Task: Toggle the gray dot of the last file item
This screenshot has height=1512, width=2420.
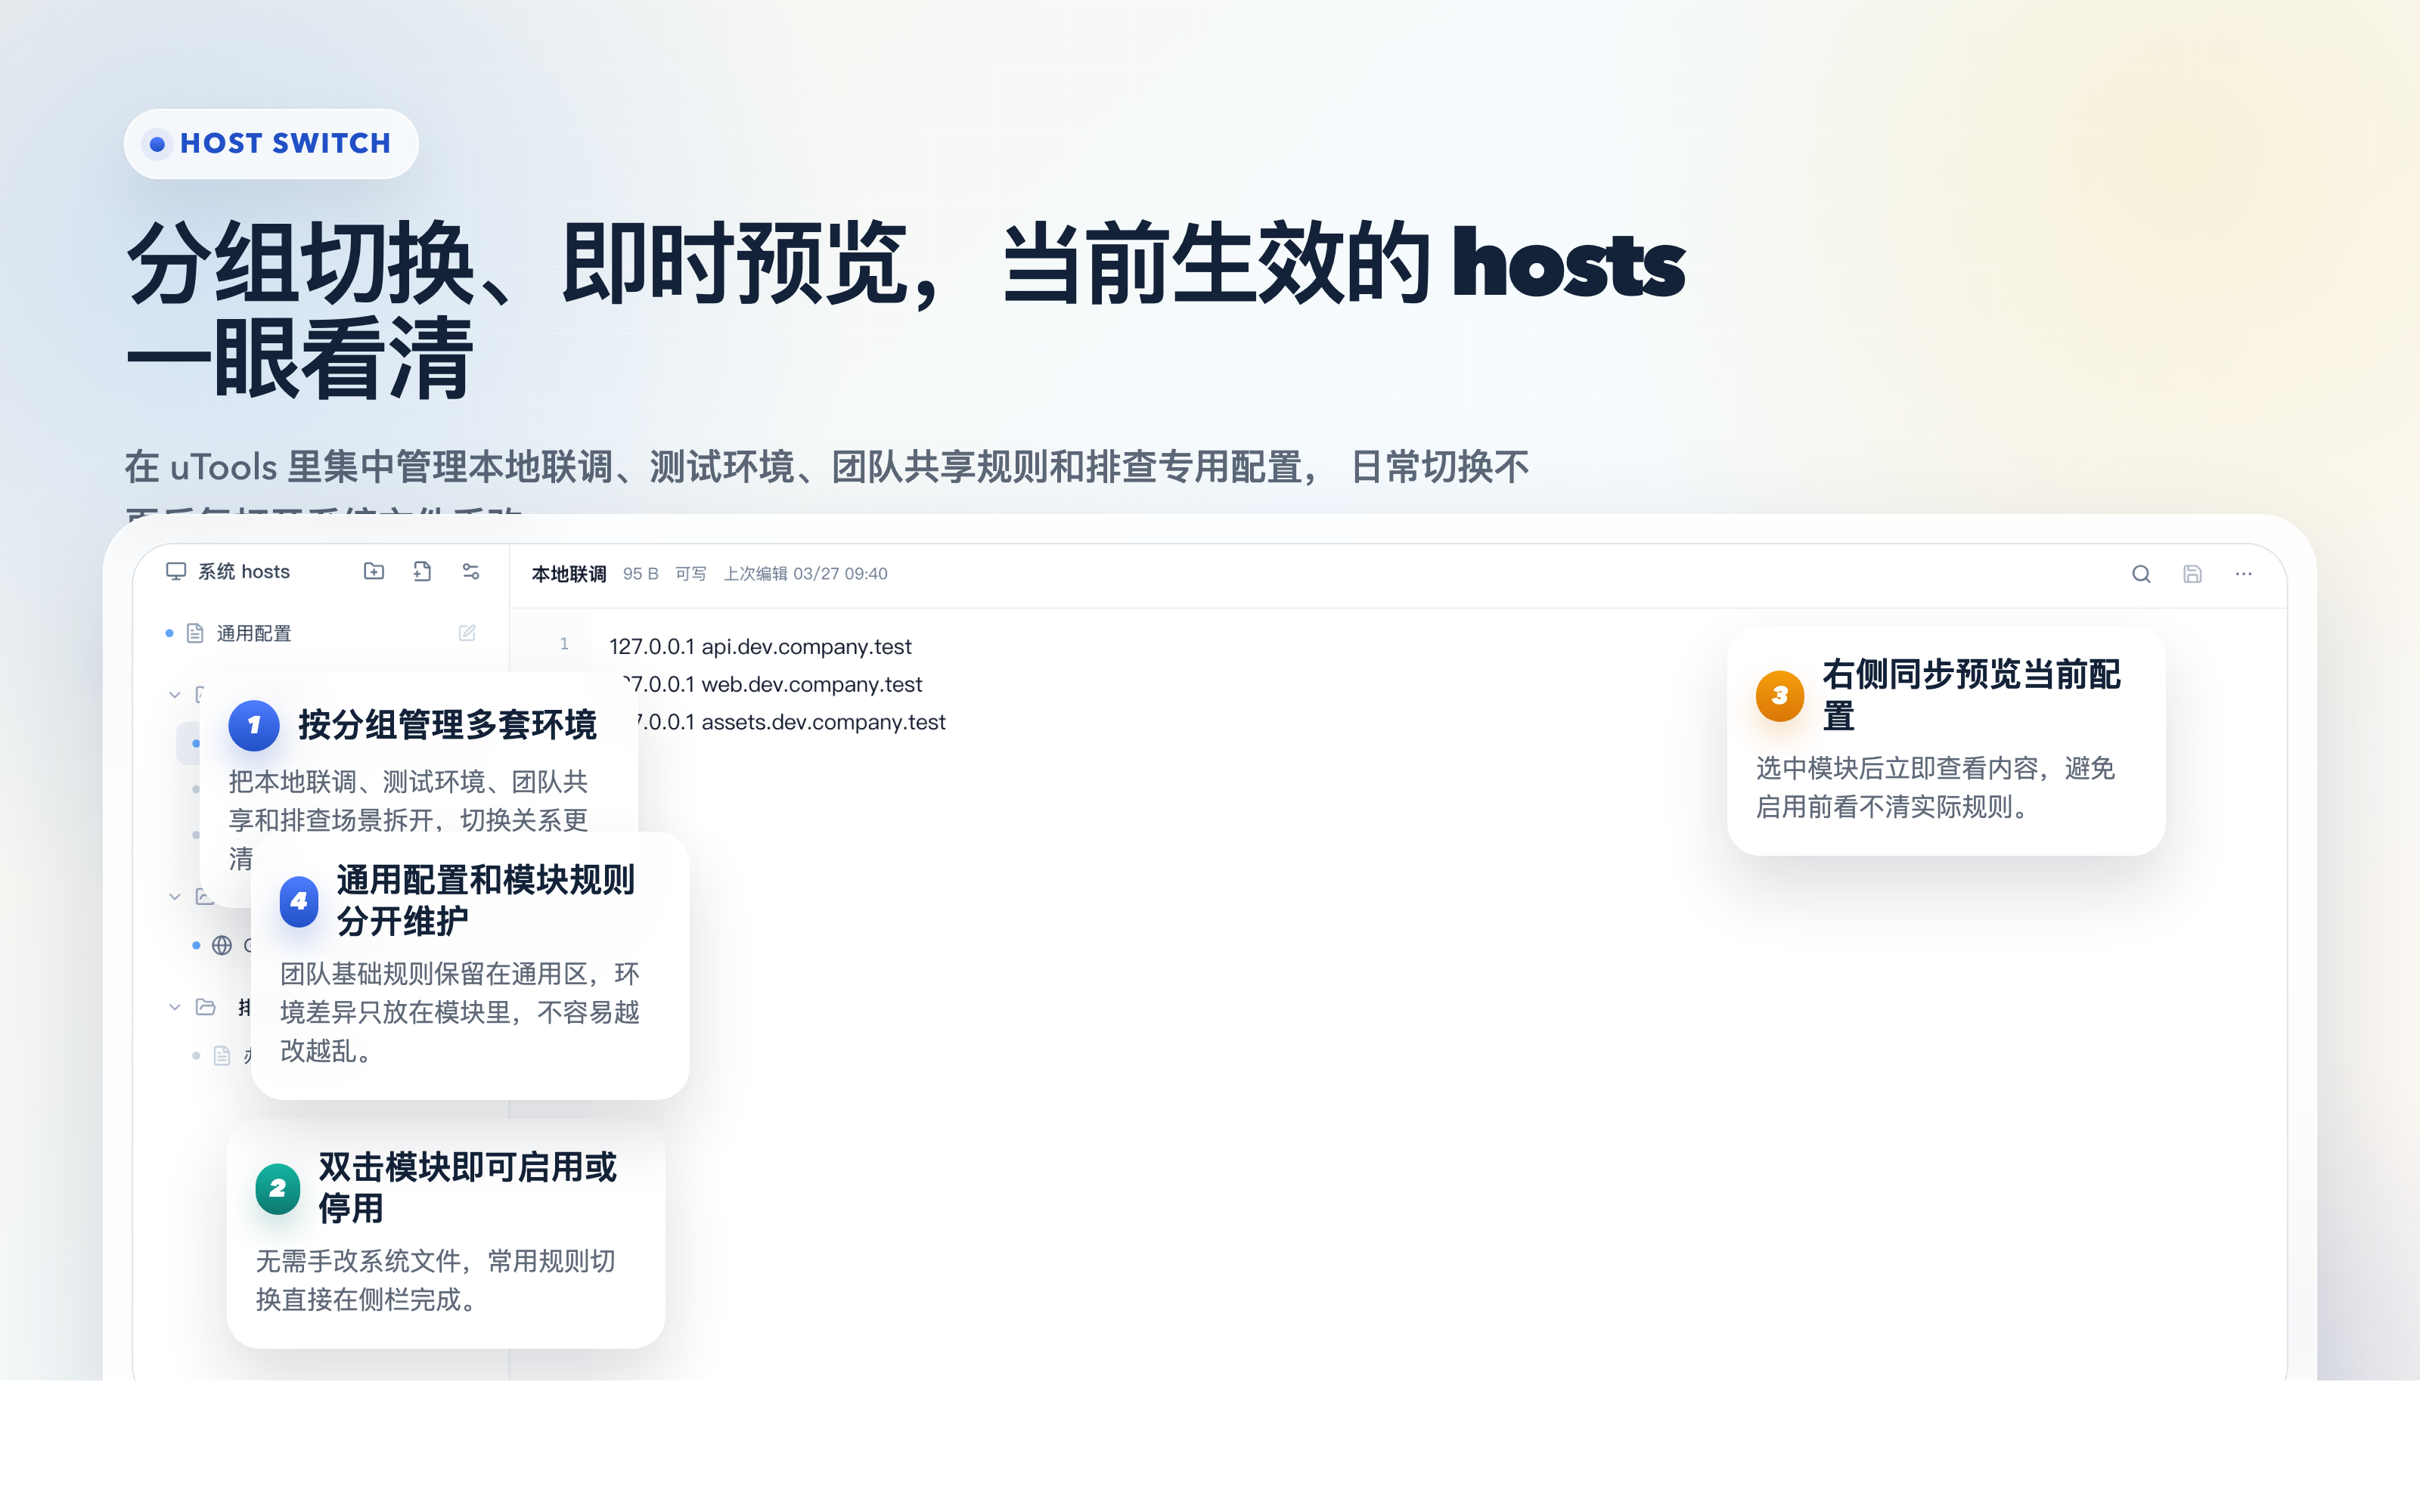Action: click(x=196, y=1056)
